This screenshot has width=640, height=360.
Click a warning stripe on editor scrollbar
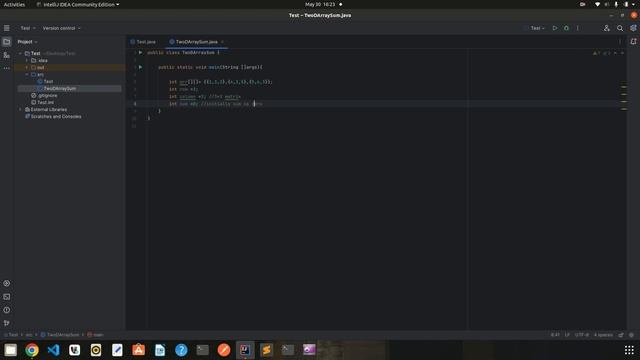[624, 87]
